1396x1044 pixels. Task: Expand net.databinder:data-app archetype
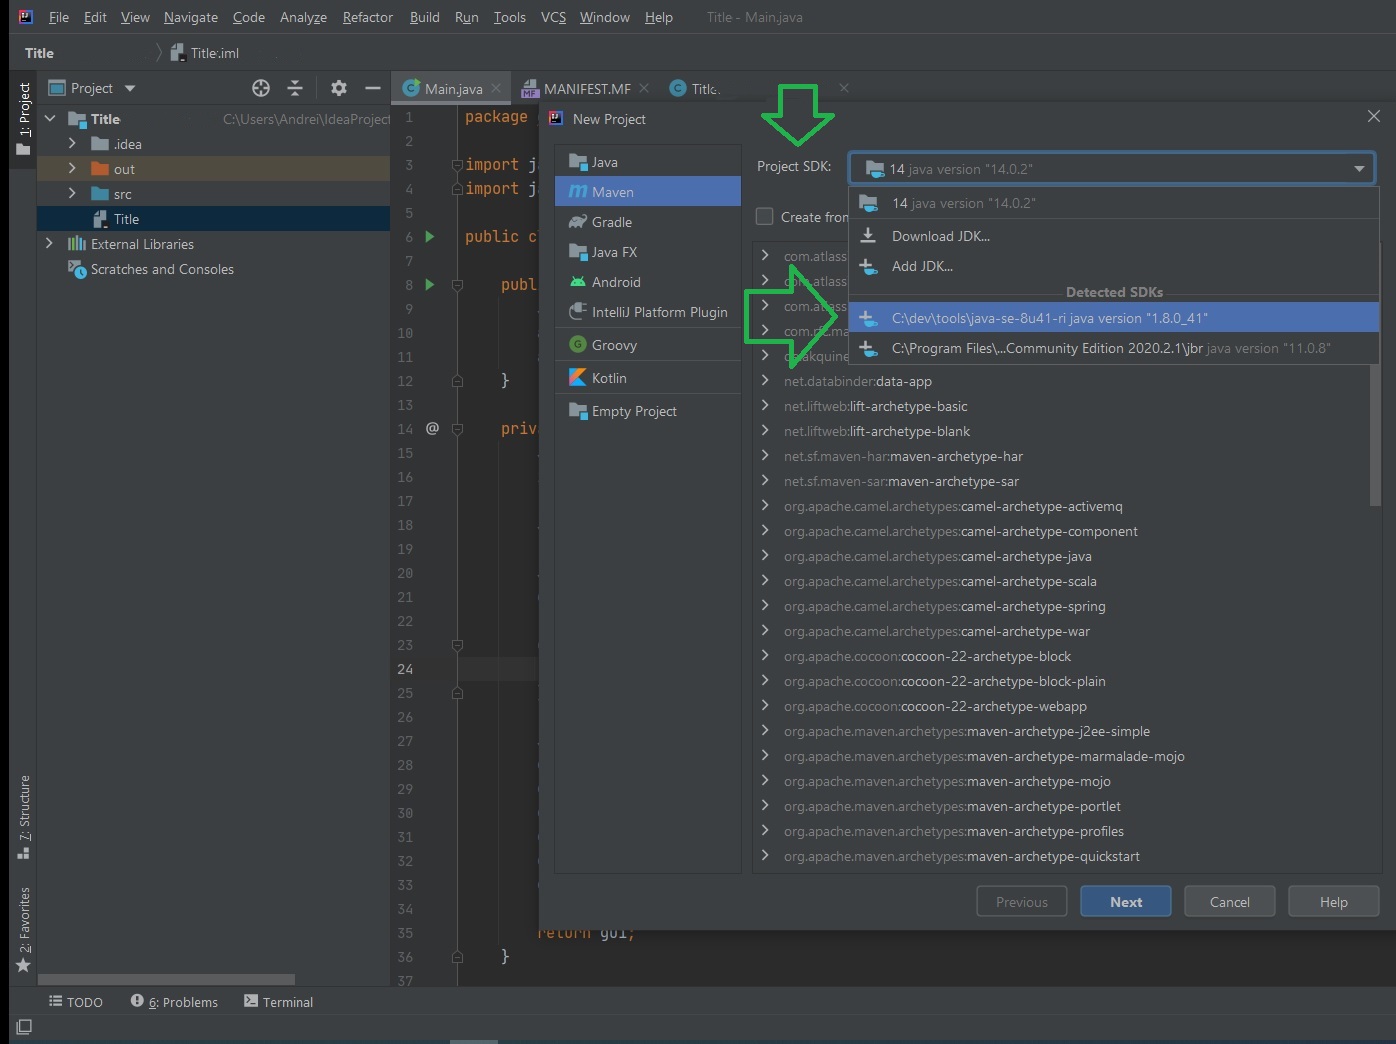click(x=765, y=381)
